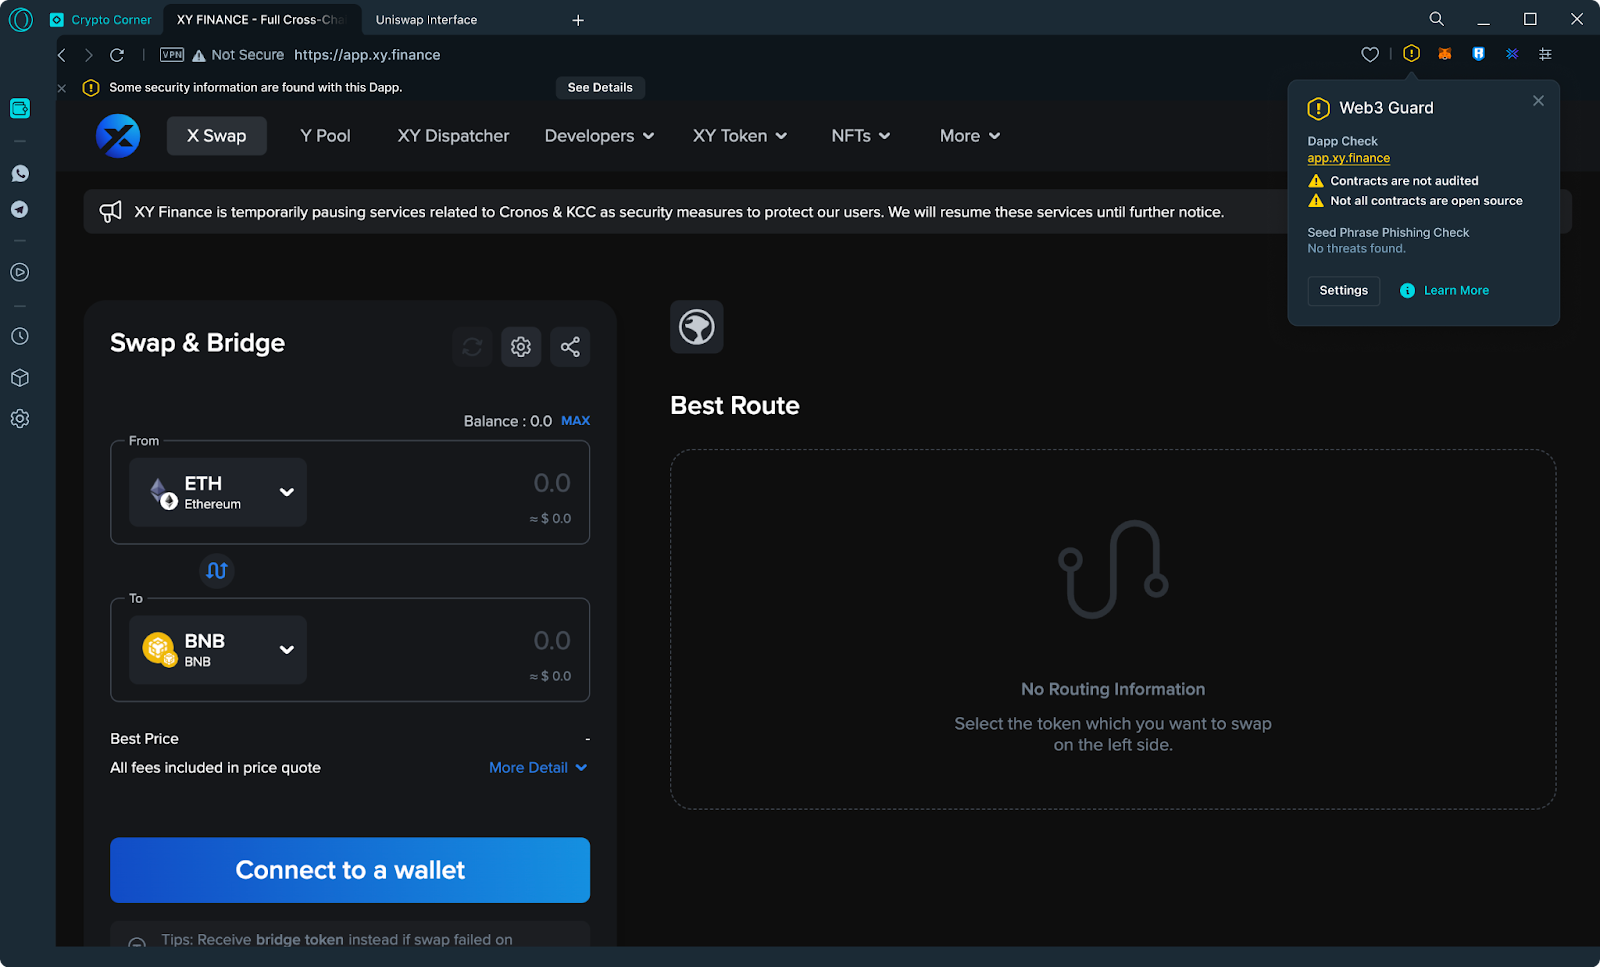Expand the NFTs menu
The width and height of the screenshot is (1600, 967).
861,136
